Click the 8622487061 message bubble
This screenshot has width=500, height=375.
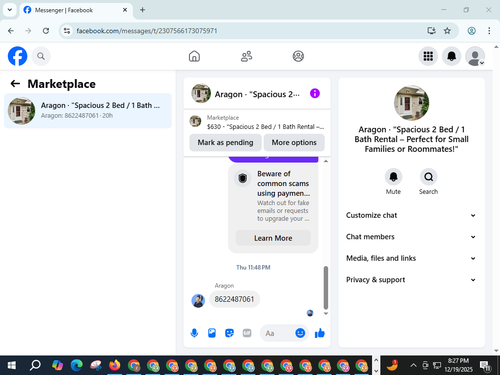pos(234,299)
